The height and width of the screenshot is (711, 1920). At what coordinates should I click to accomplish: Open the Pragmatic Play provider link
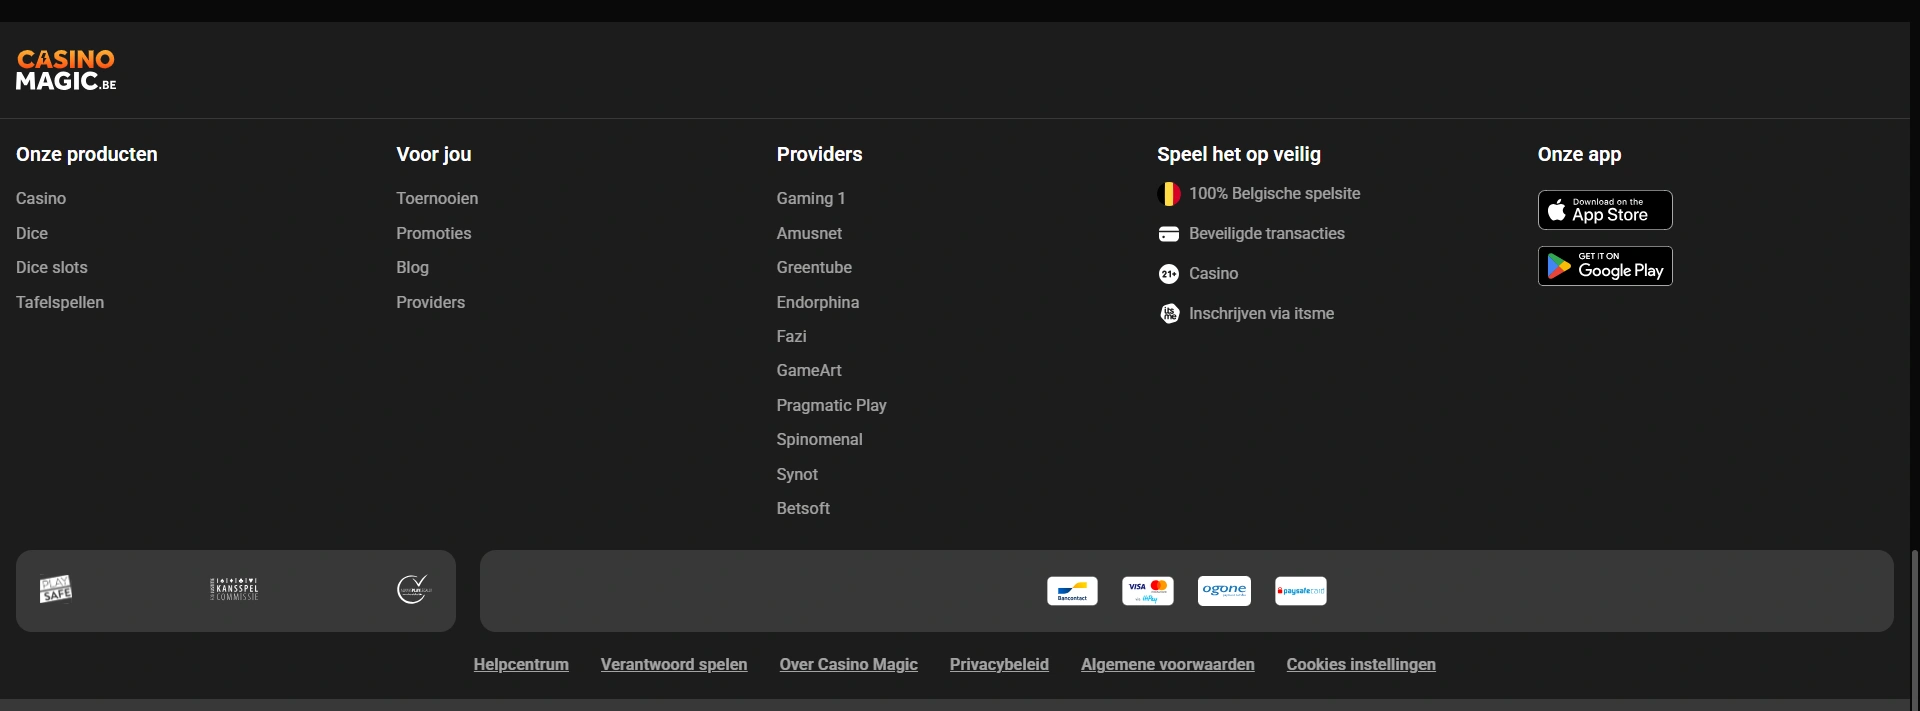coord(831,405)
